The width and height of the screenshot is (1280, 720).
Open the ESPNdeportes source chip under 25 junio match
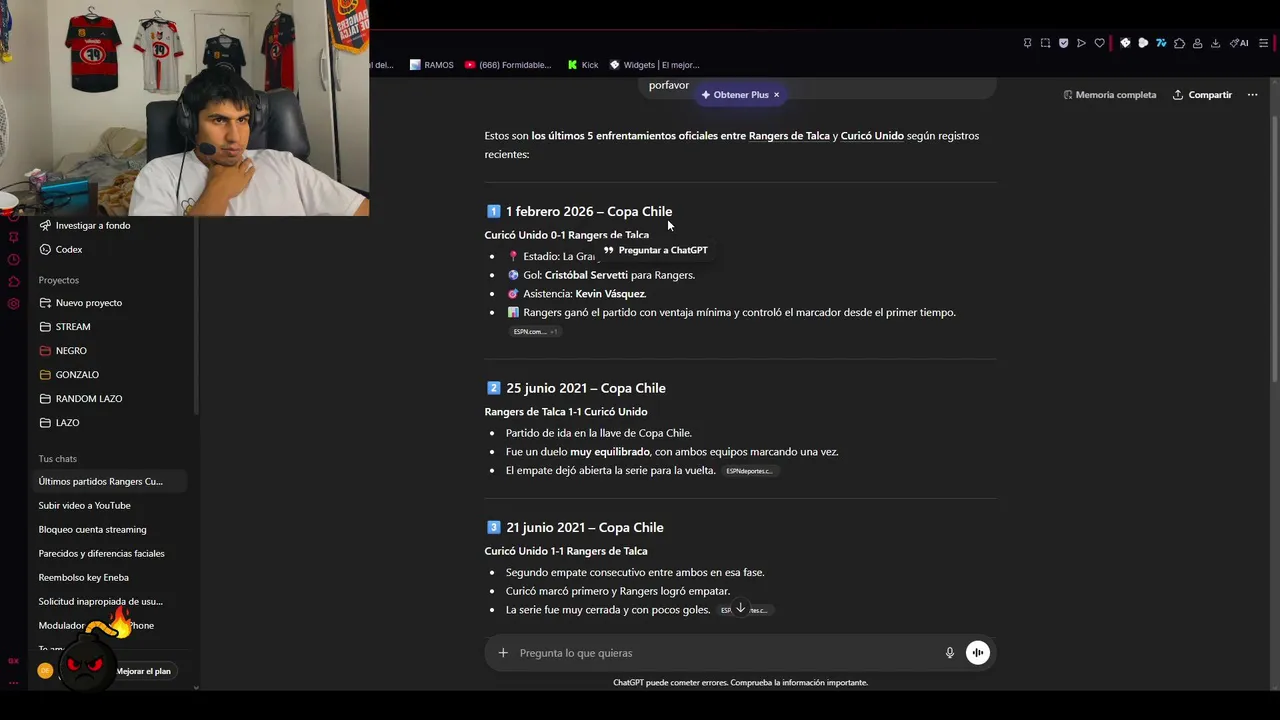tap(750, 471)
